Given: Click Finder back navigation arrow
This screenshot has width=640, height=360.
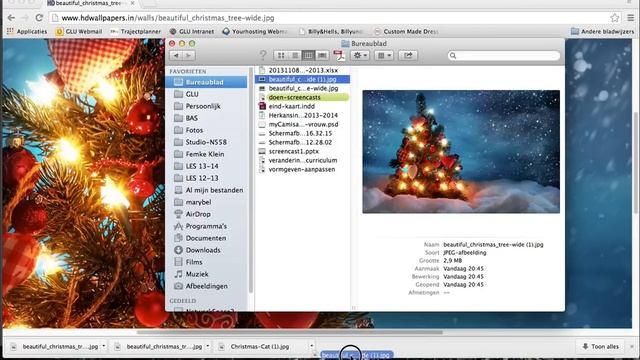Looking at the screenshot, I should click(x=176, y=56).
